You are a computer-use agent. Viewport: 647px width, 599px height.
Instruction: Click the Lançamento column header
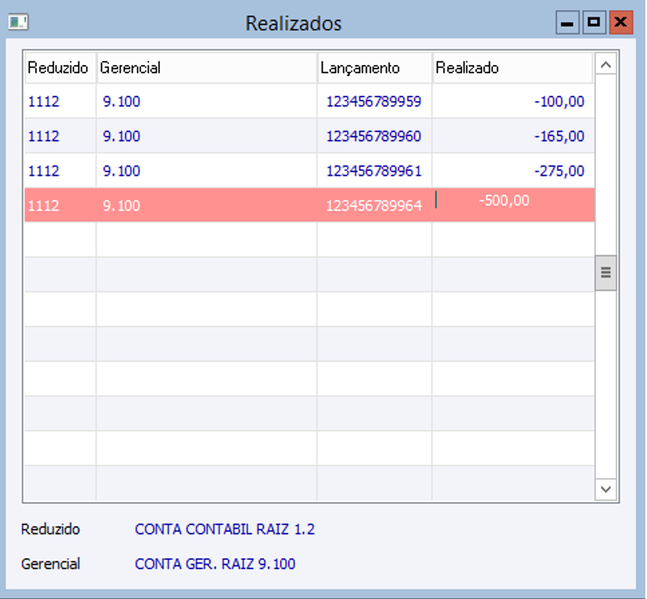click(375, 68)
